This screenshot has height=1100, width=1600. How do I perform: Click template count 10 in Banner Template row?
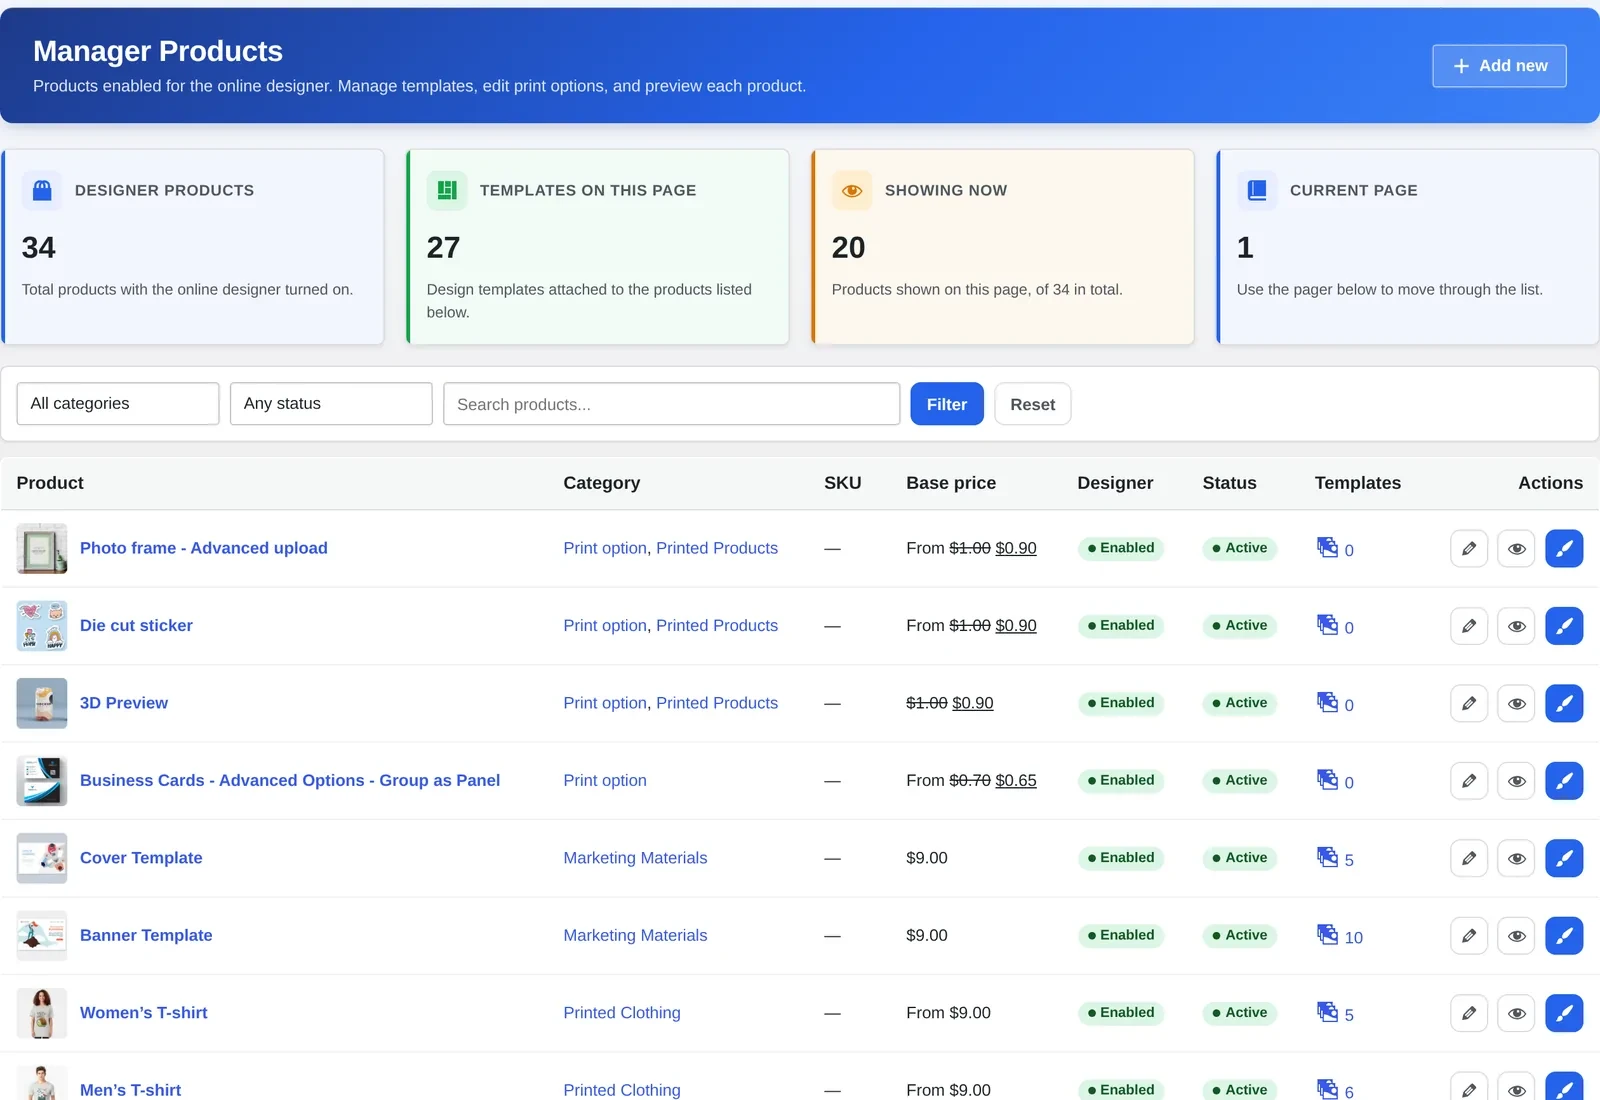[1354, 938]
